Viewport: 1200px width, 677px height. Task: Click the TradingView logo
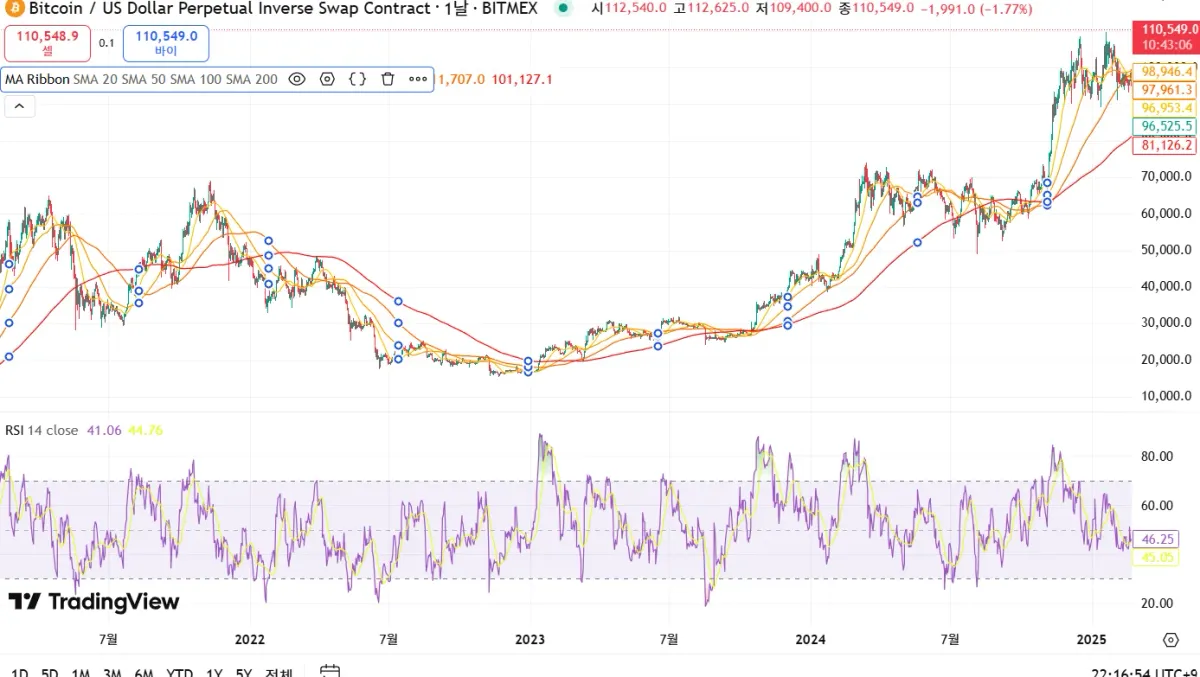coord(94,601)
